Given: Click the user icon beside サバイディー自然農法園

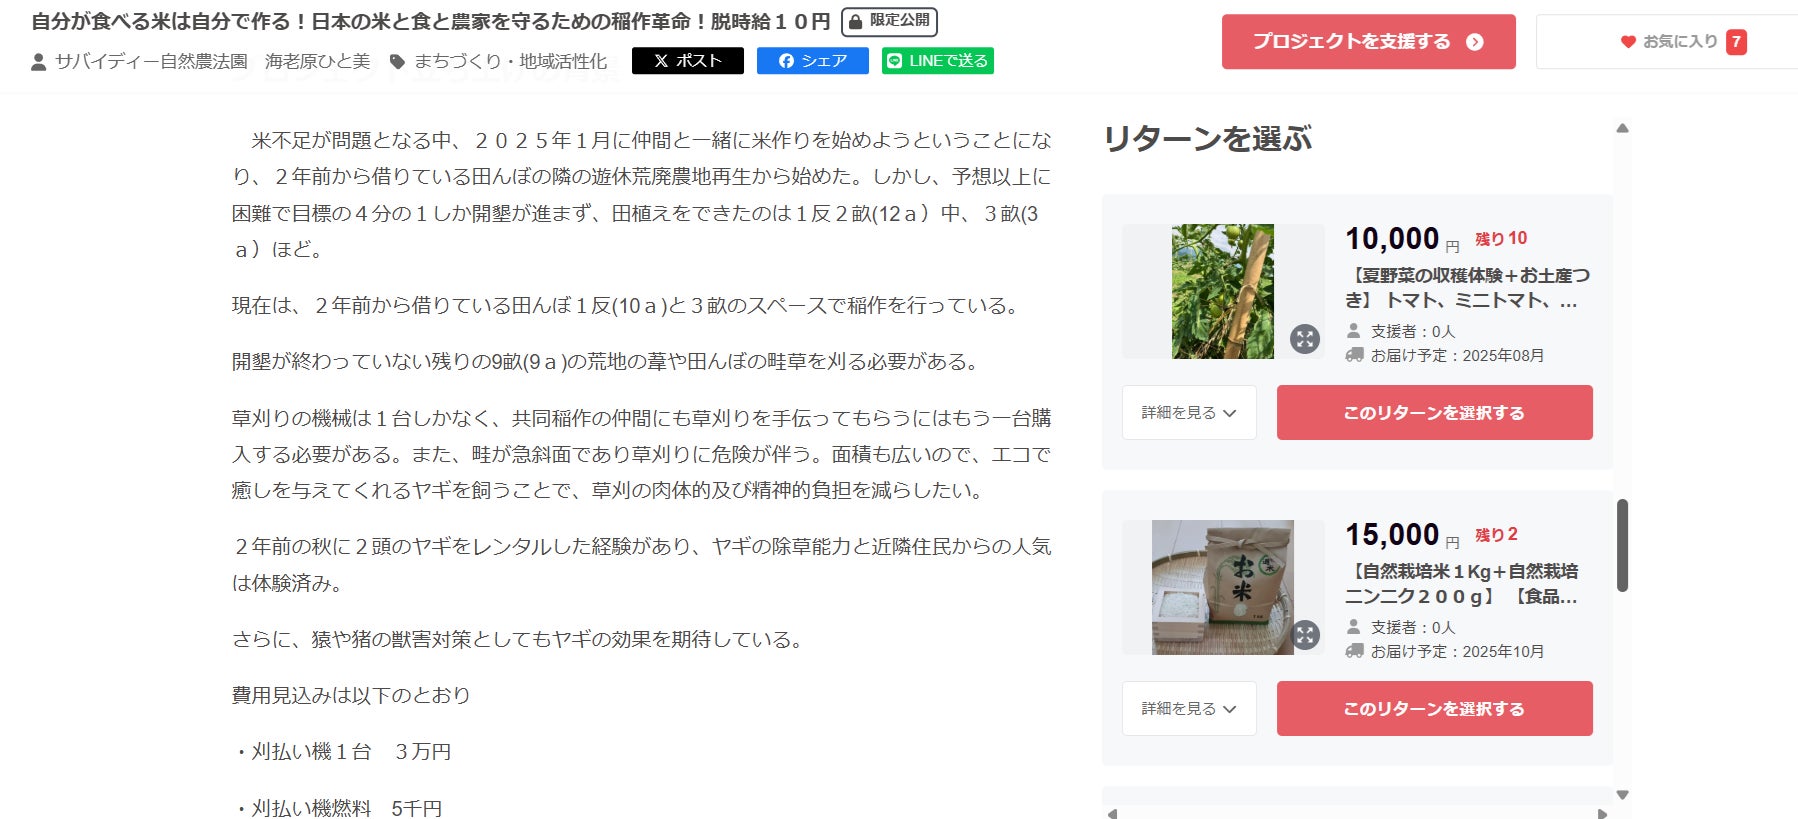Looking at the screenshot, I should tap(39, 62).
